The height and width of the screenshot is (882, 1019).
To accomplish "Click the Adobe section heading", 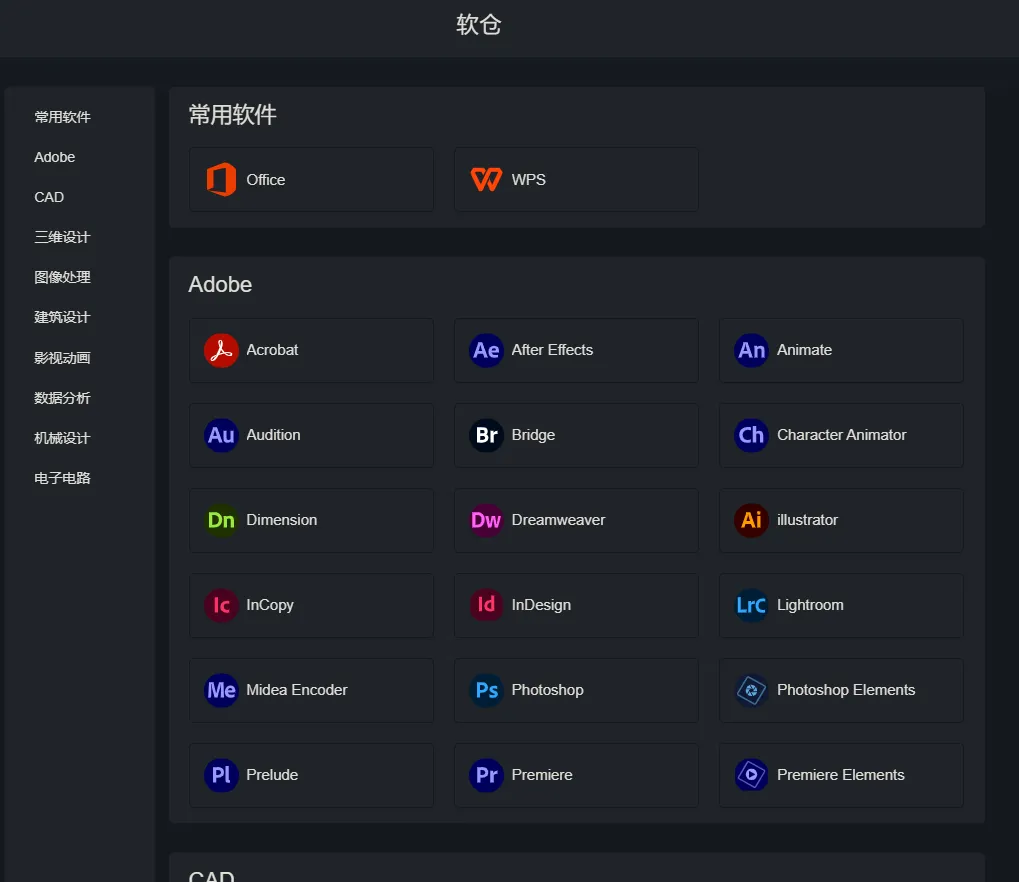I will click(x=220, y=285).
